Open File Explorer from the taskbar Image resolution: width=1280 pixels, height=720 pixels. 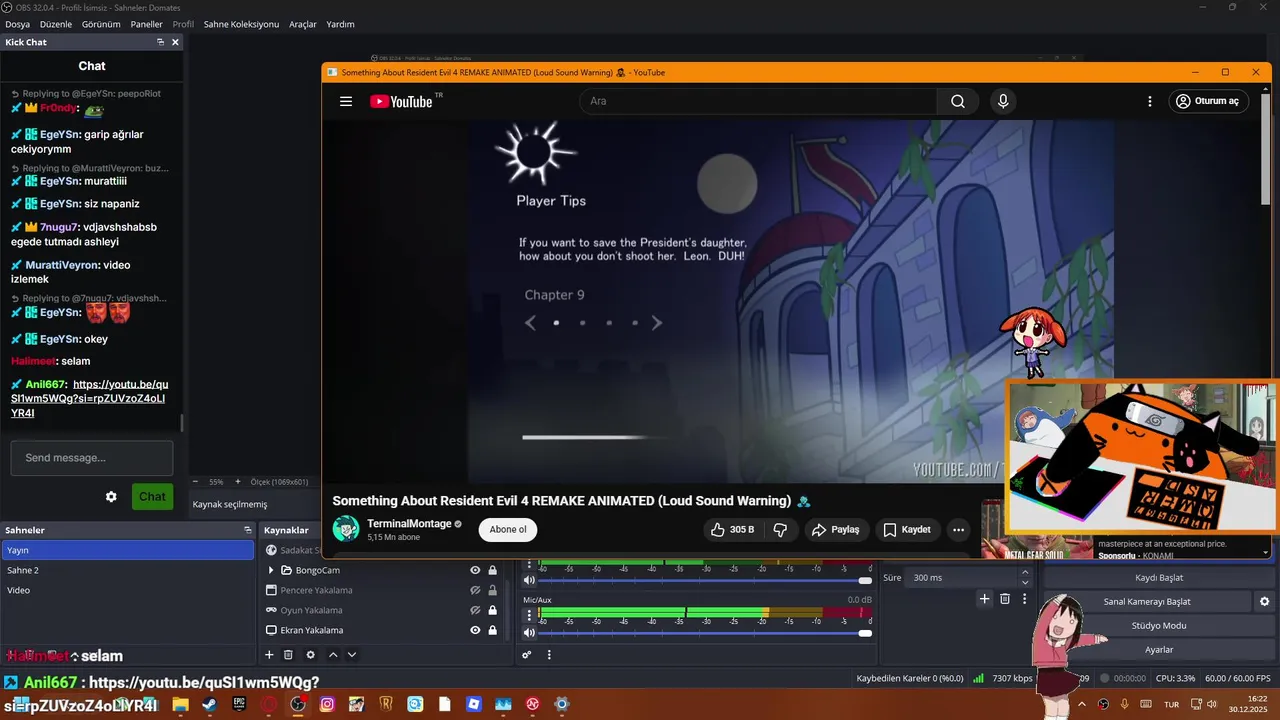pos(180,704)
